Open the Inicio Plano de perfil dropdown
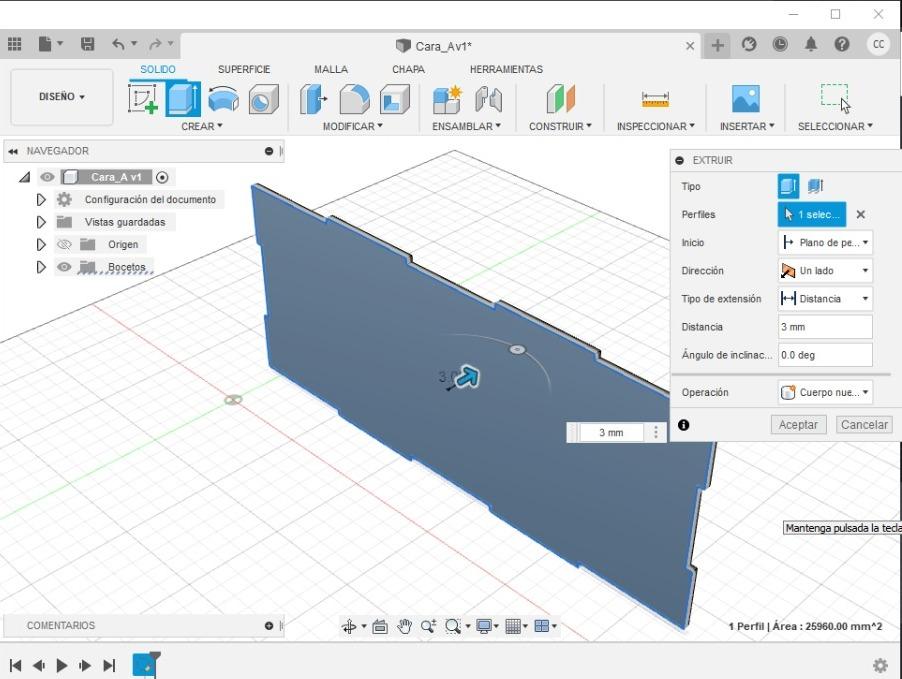 pyautogui.click(x=825, y=242)
